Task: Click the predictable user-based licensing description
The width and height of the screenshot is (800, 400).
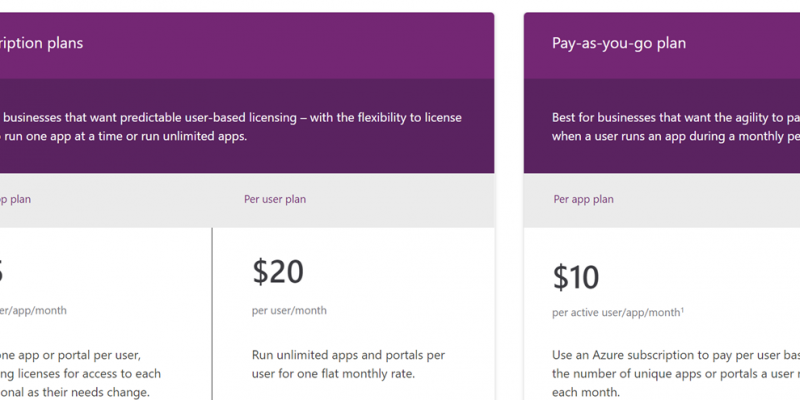Action: (231, 127)
